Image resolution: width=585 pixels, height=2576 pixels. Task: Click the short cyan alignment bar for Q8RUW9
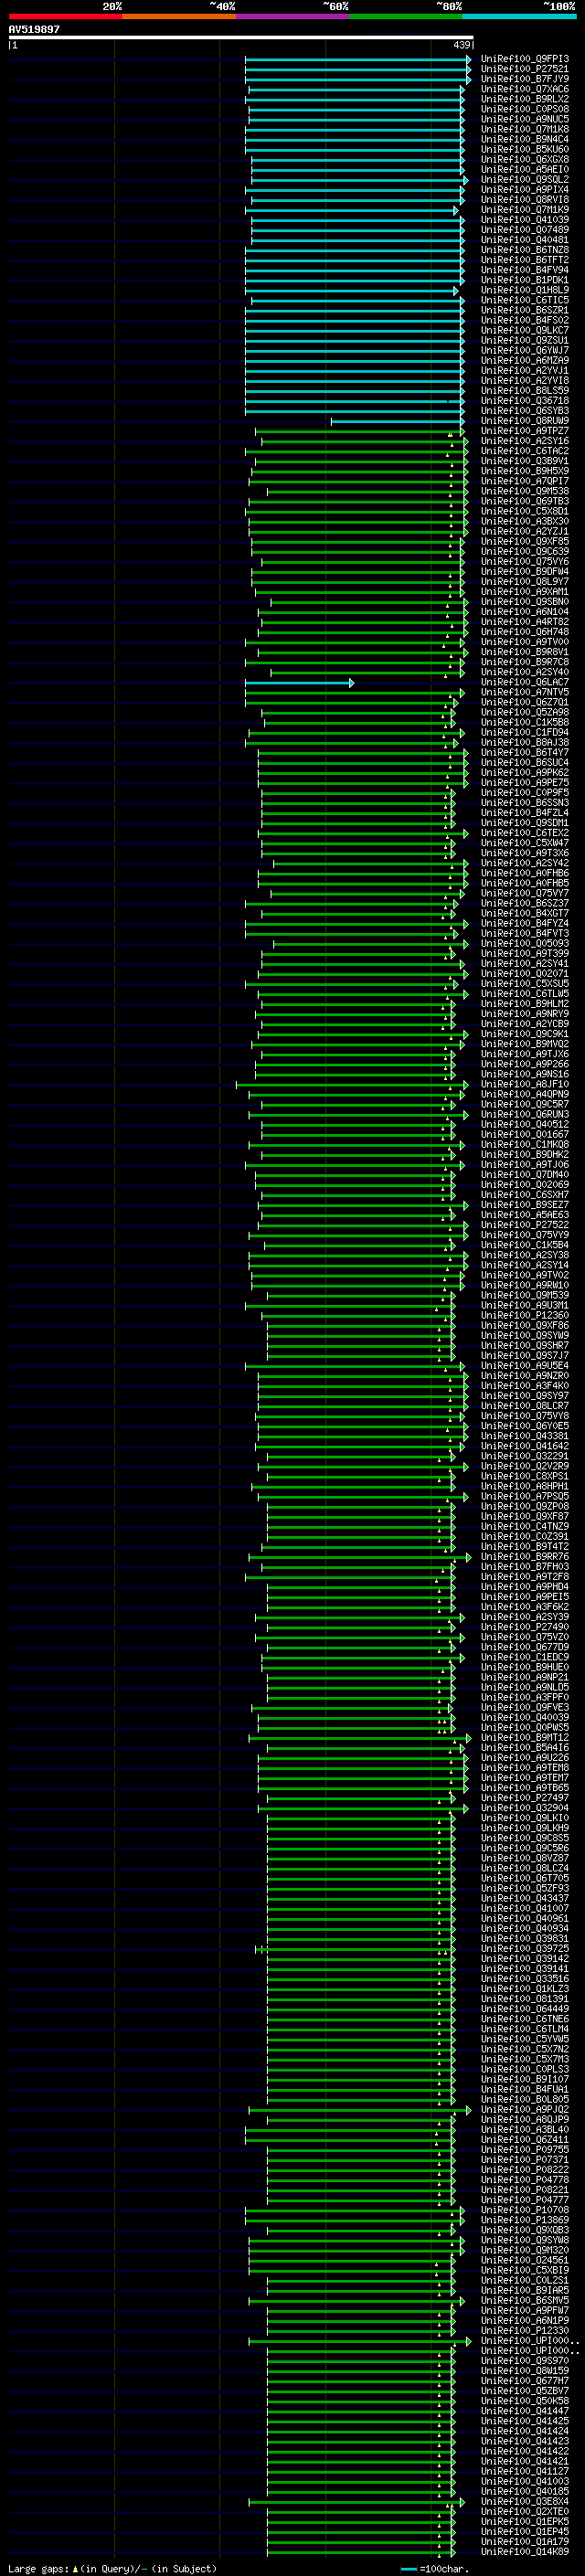pos(398,421)
